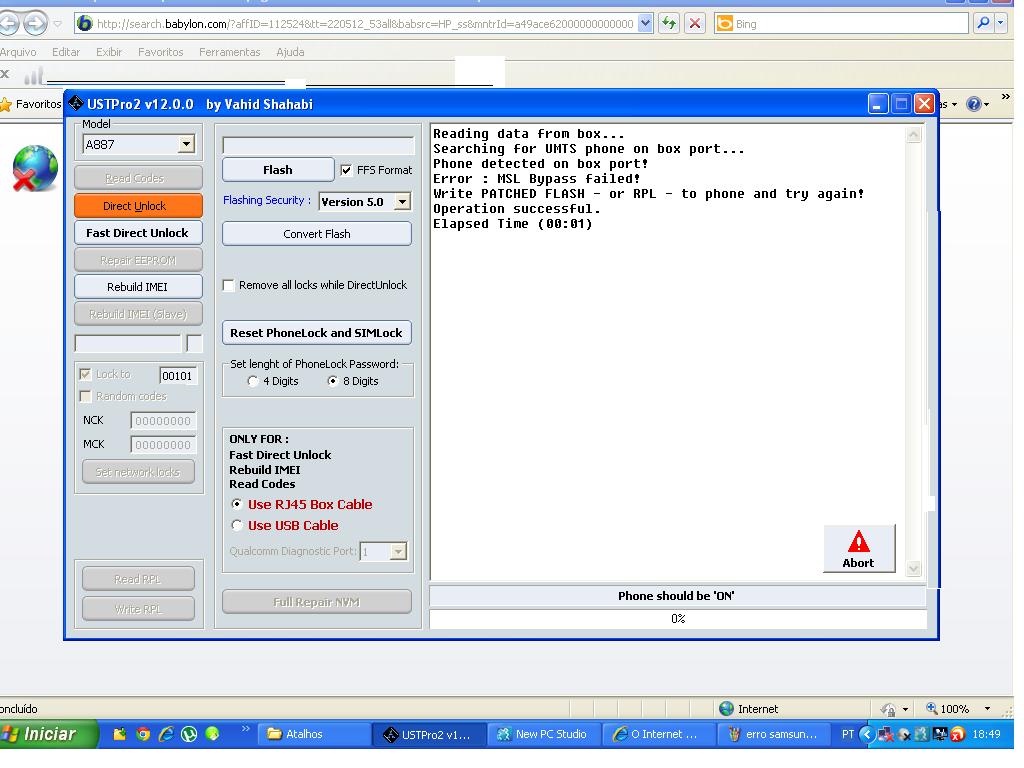Screen dimensions: 1024x768
Task: Click the language indicator PT in taskbar
Action: (x=848, y=734)
